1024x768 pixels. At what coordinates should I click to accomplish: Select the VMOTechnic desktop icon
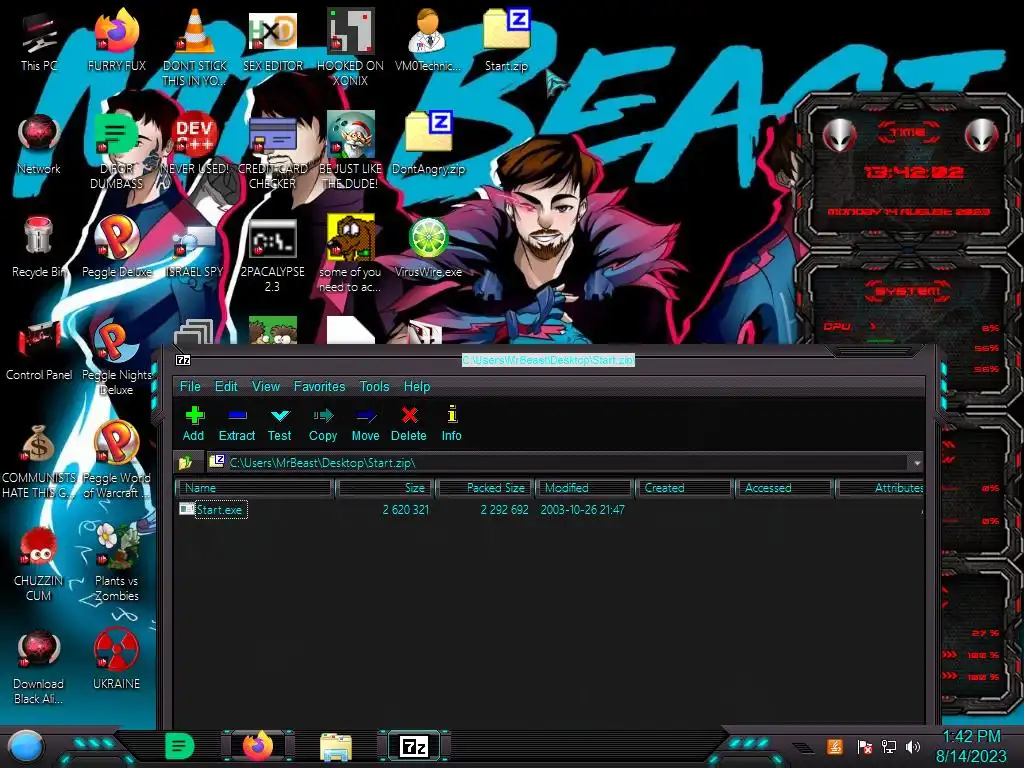point(428,41)
